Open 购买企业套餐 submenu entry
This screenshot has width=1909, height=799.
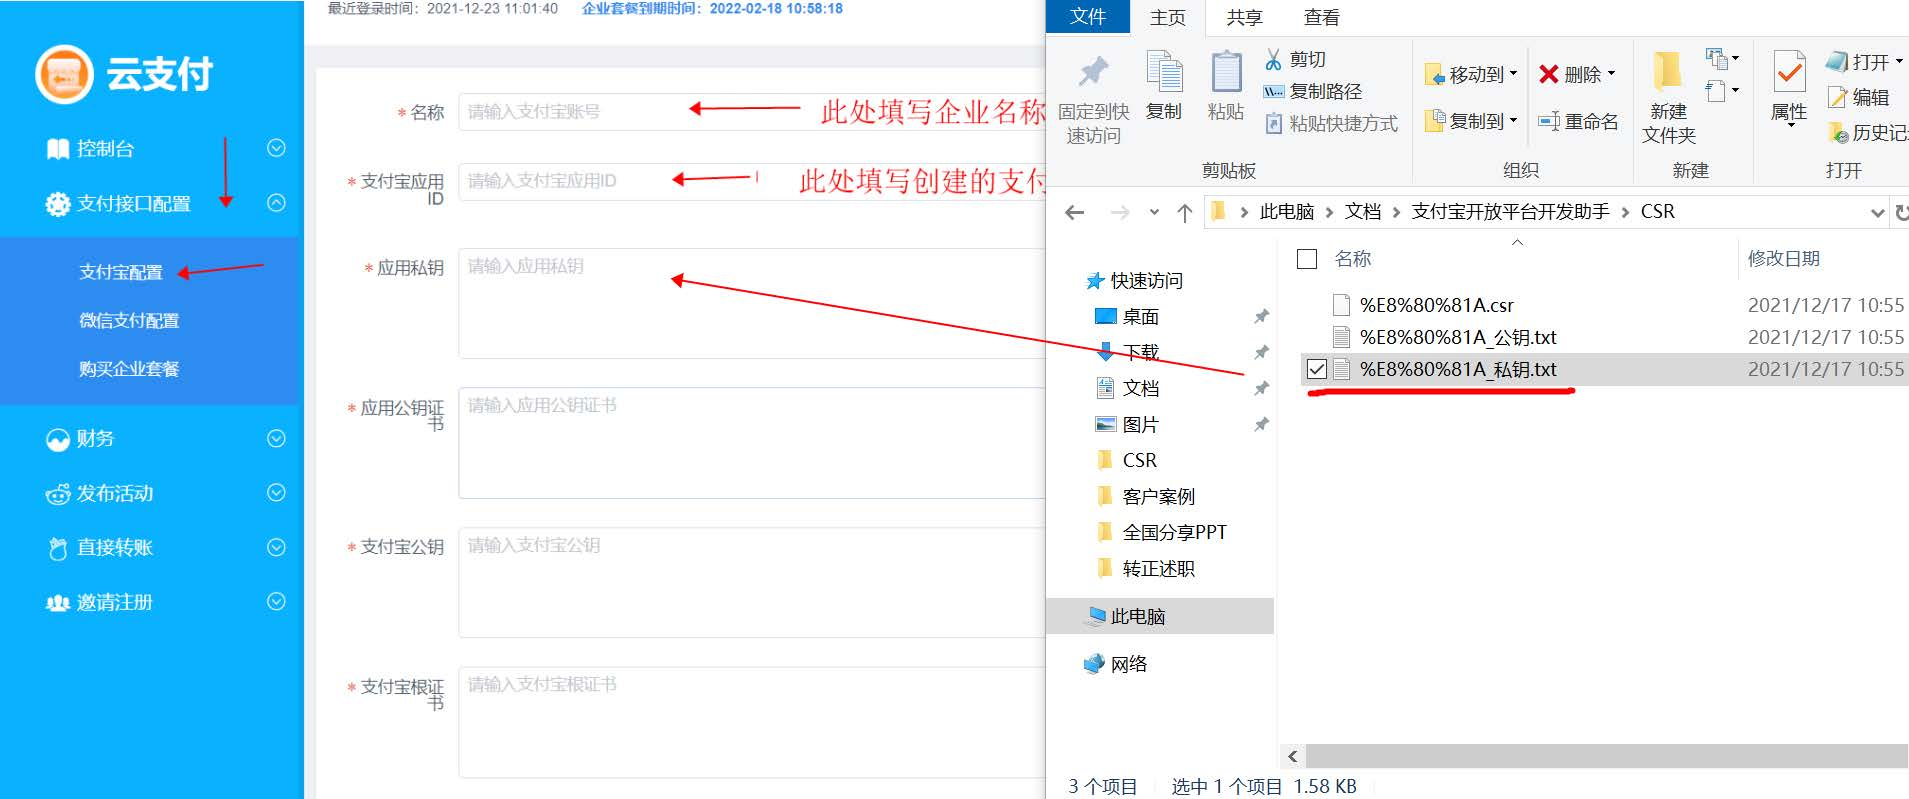coord(129,369)
